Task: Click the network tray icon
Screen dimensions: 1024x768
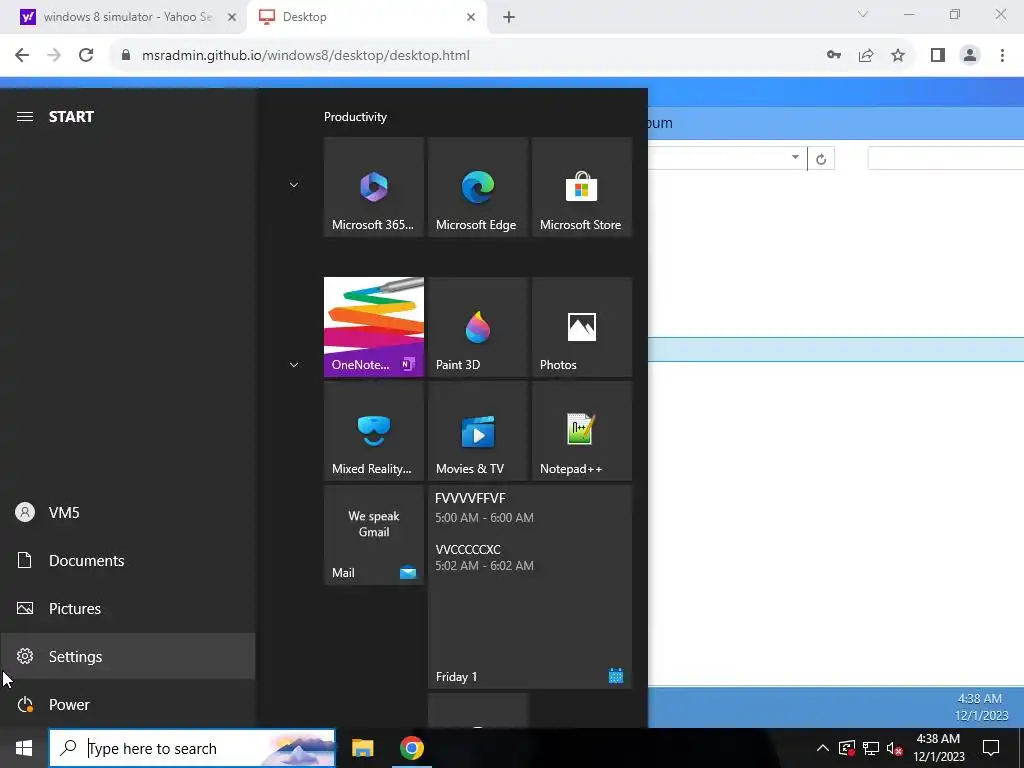Action: point(871,748)
